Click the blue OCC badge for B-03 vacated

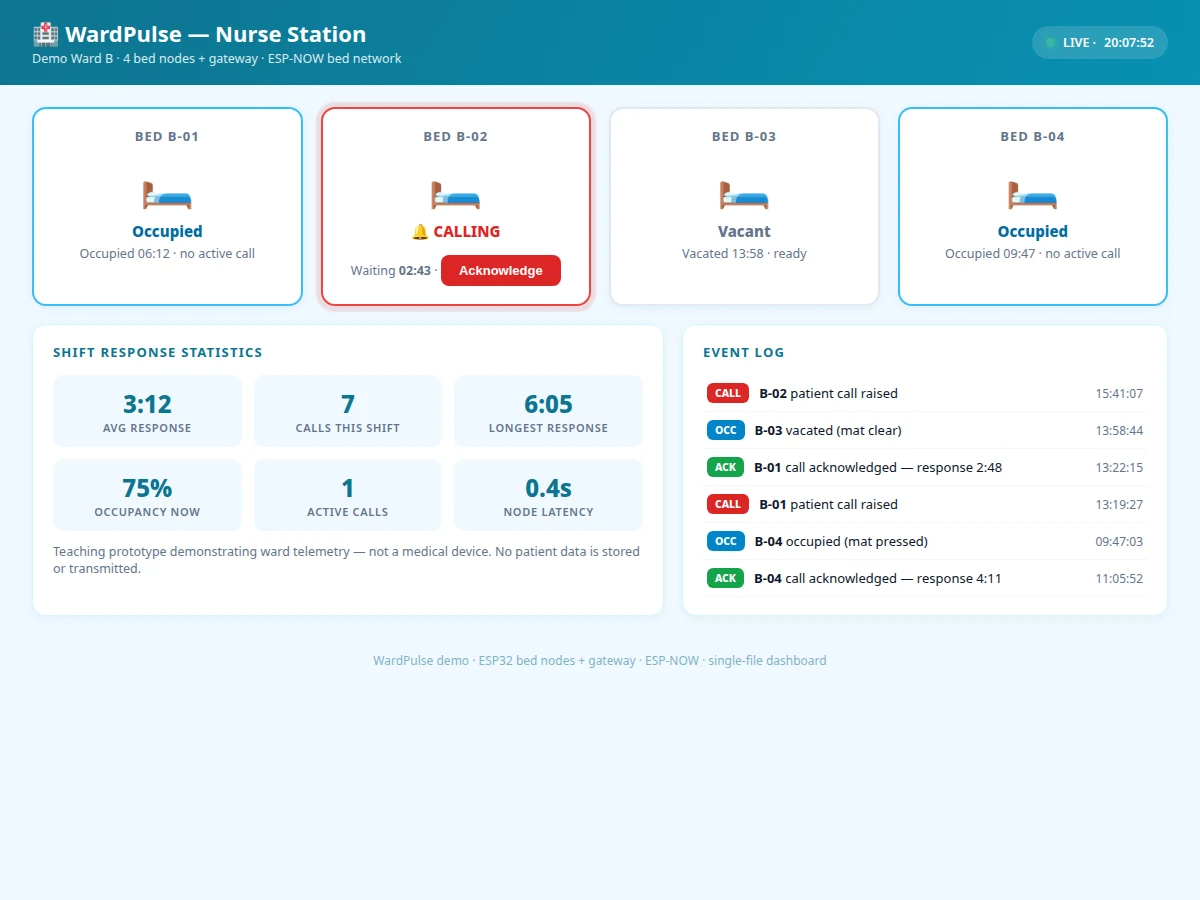pos(726,431)
